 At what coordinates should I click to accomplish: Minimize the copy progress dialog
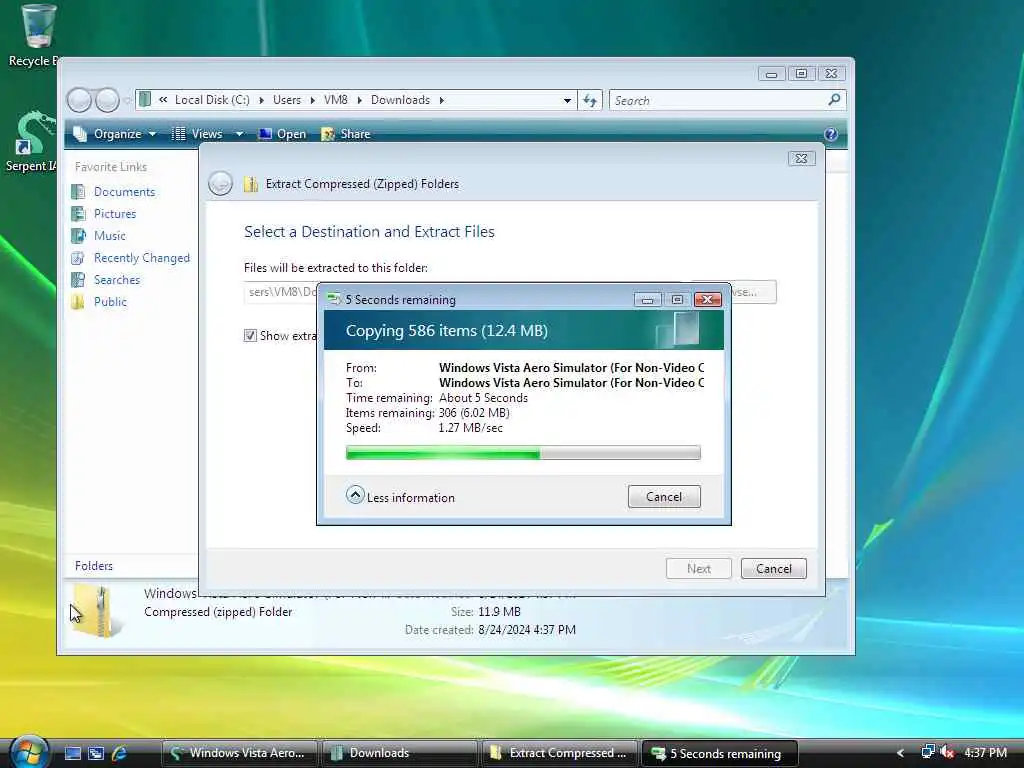(647, 300)
